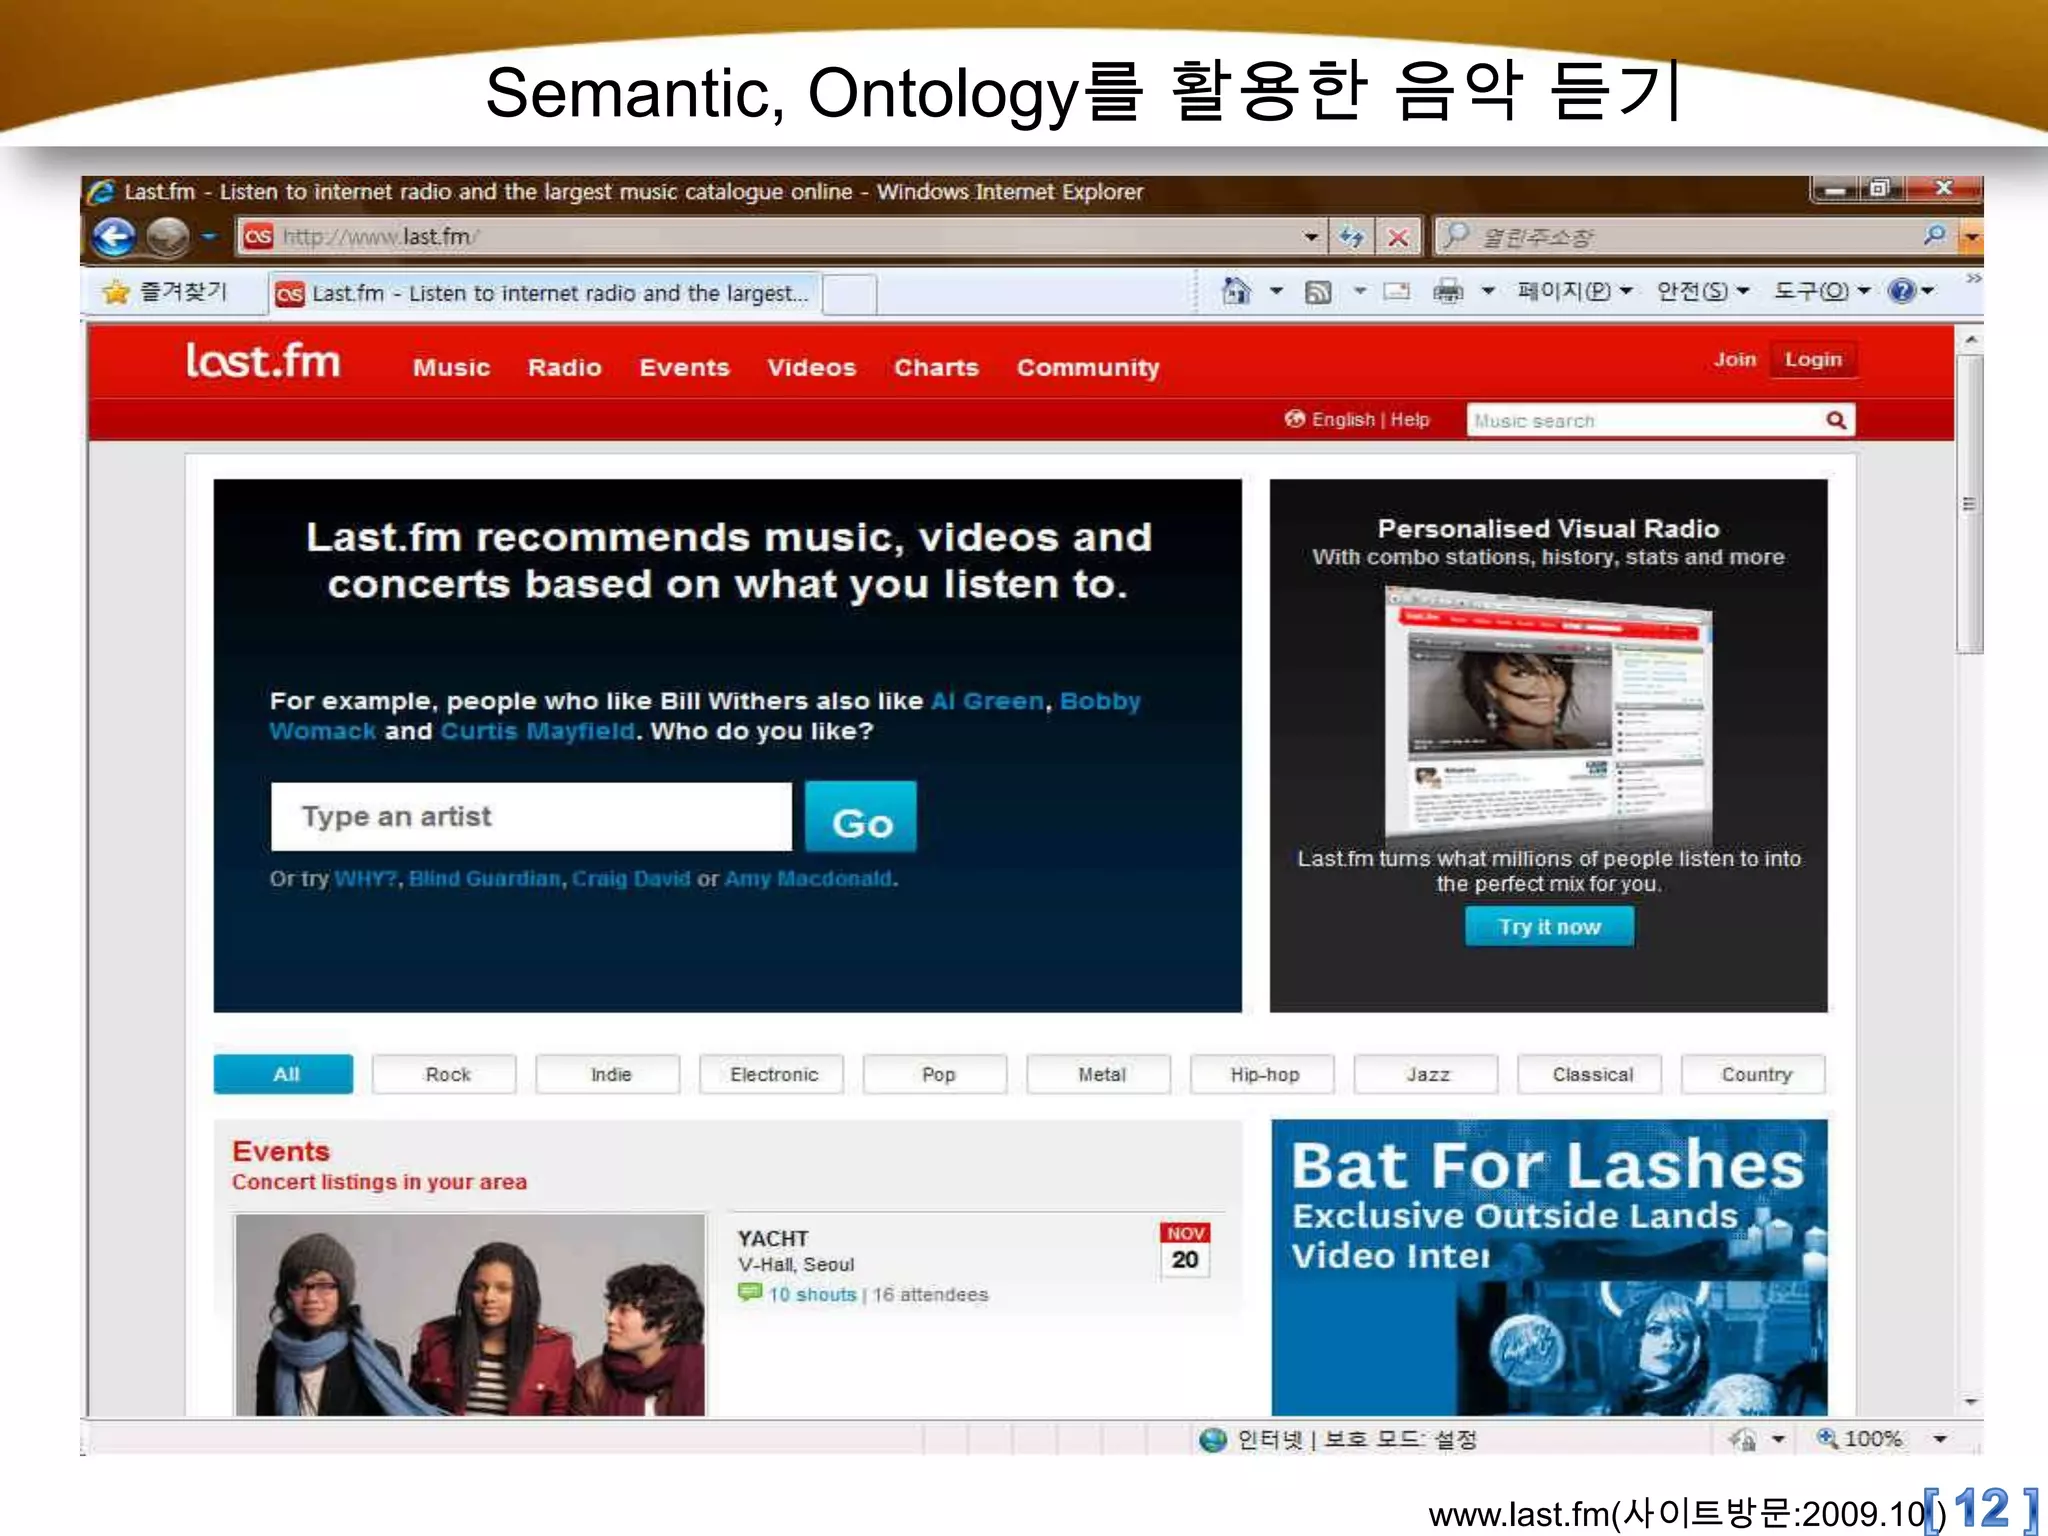Viewport: 2048px width, 1536px height.
Task: Expand the feeds dropdown arrow
Action: tap(1360, 291)
